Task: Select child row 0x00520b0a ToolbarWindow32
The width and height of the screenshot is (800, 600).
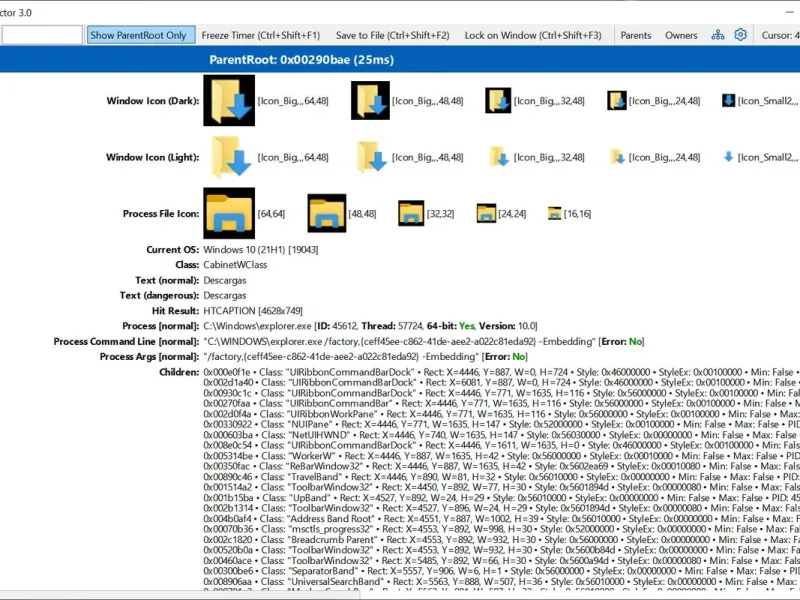Action: [x=502, y=550]
